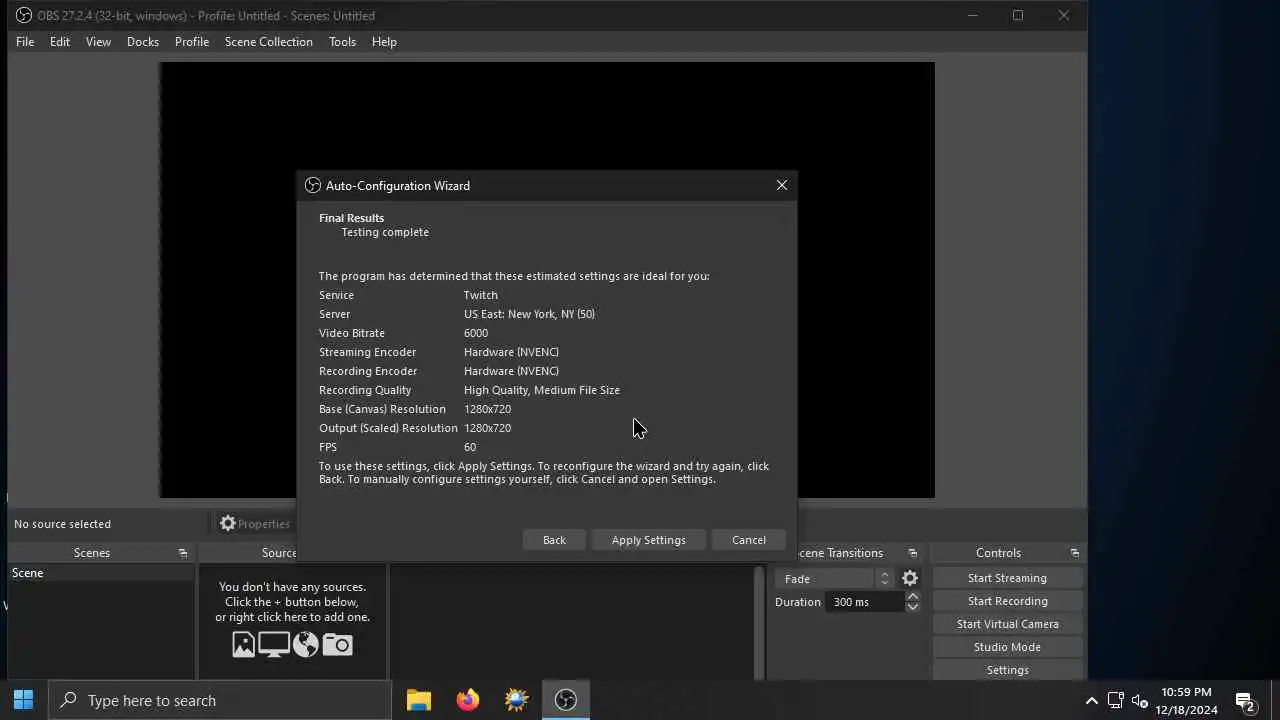Image resolution: width=1280 pixels, height=720 pixels.
Task: Open the Fade transition dropdown
Action: [833, 579]
